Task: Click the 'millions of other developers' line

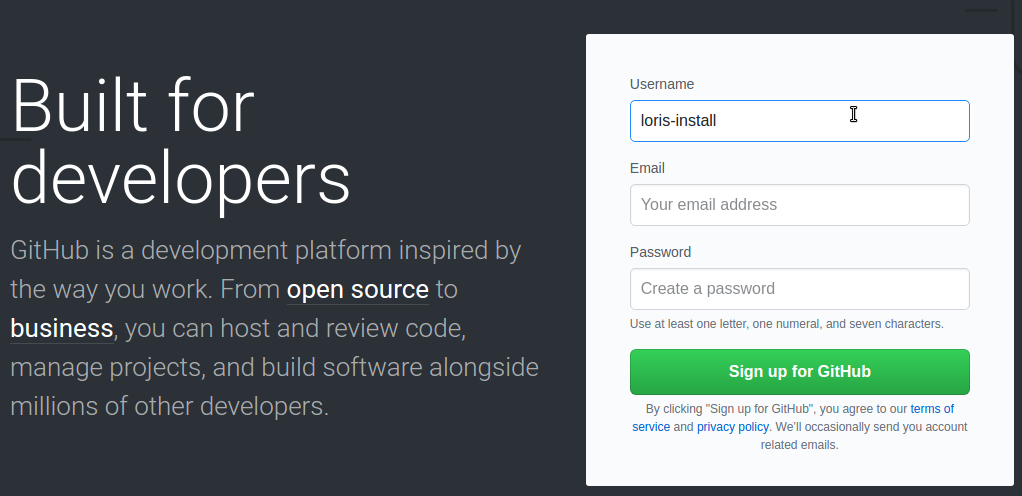Action: point(169,407)
